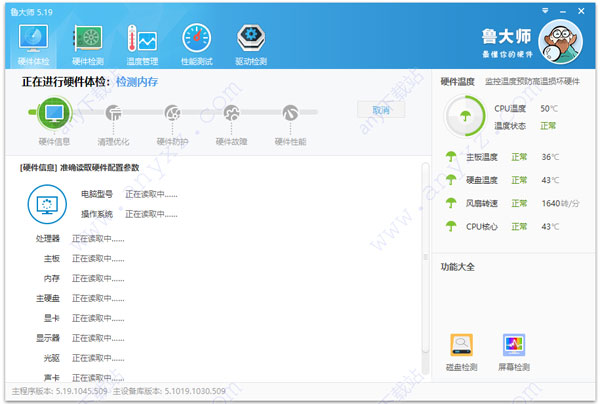This screenshot has width=600, height=404.
Task: Click the 处理器 row label
Action: click(x=48, y=239)
